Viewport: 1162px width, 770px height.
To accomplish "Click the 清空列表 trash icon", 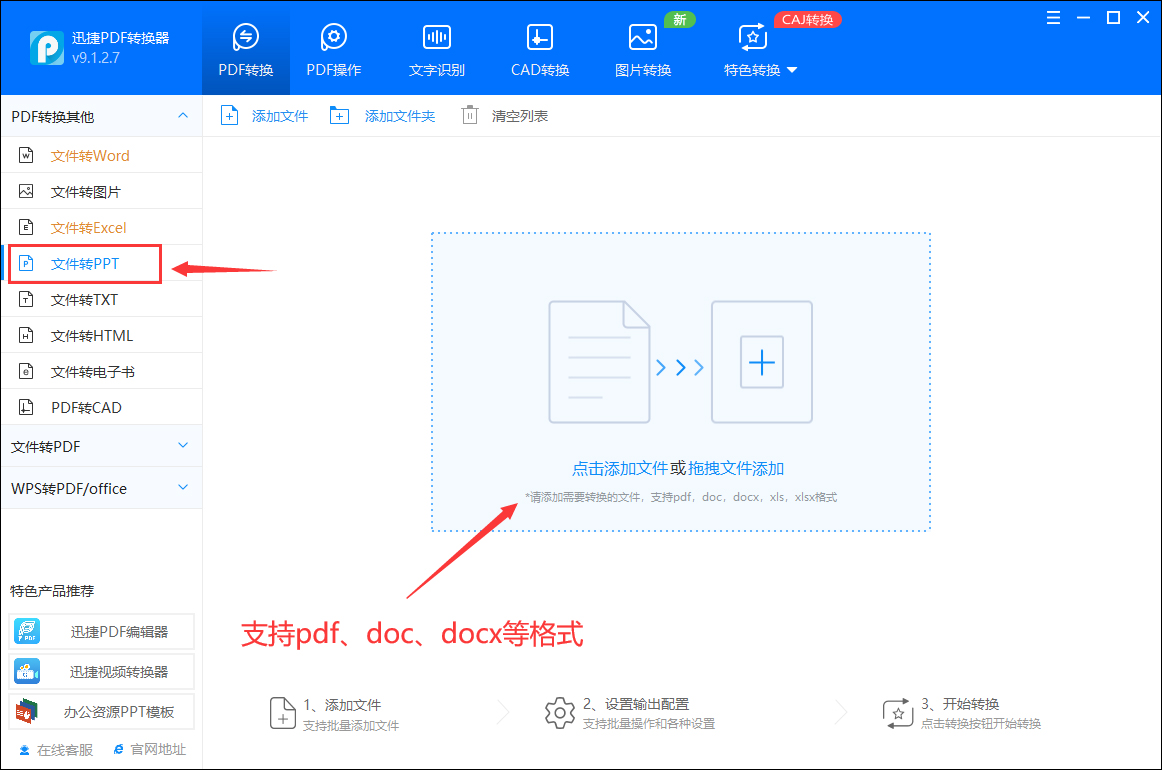I will pyautogui.click(x=469, y=115).
